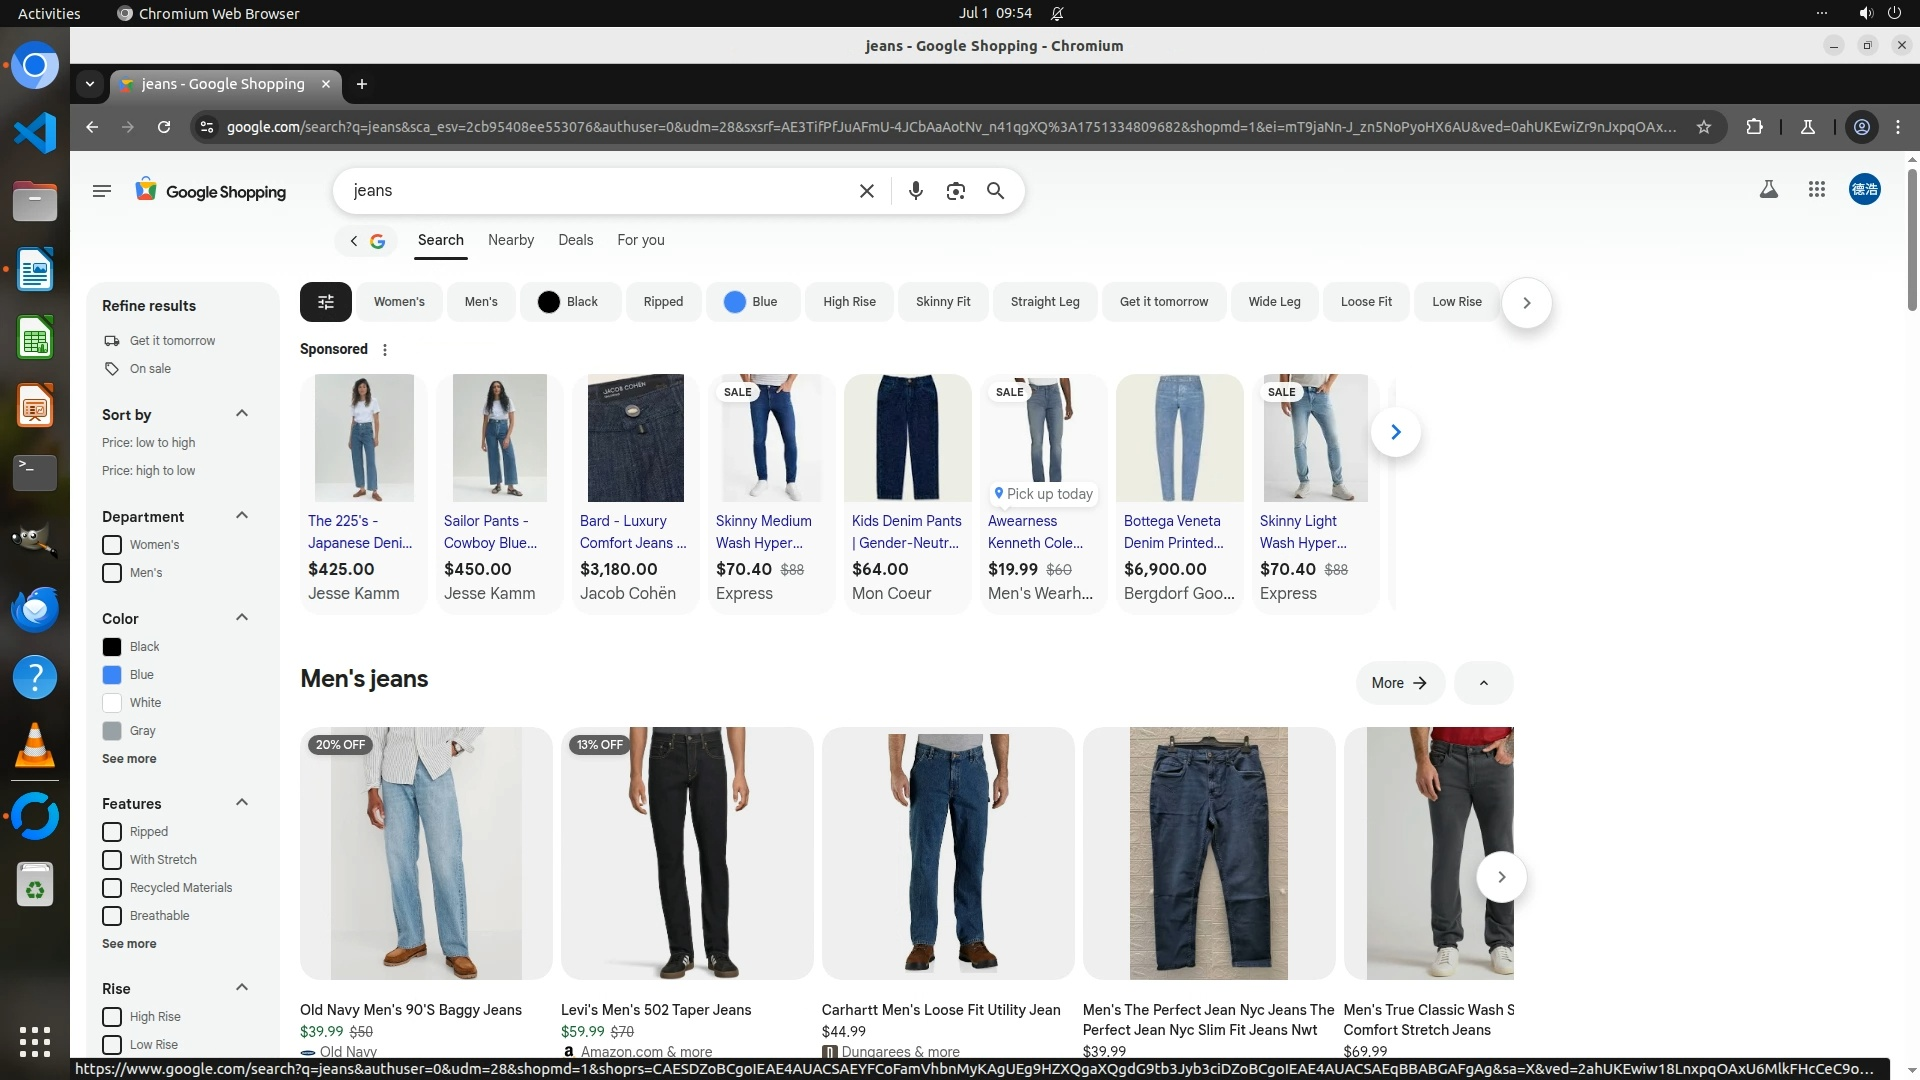Viewport: 1920px width, 1080px height.
Task: Collapse the Men's jeans results section
Action: [x=1483, y=683]
